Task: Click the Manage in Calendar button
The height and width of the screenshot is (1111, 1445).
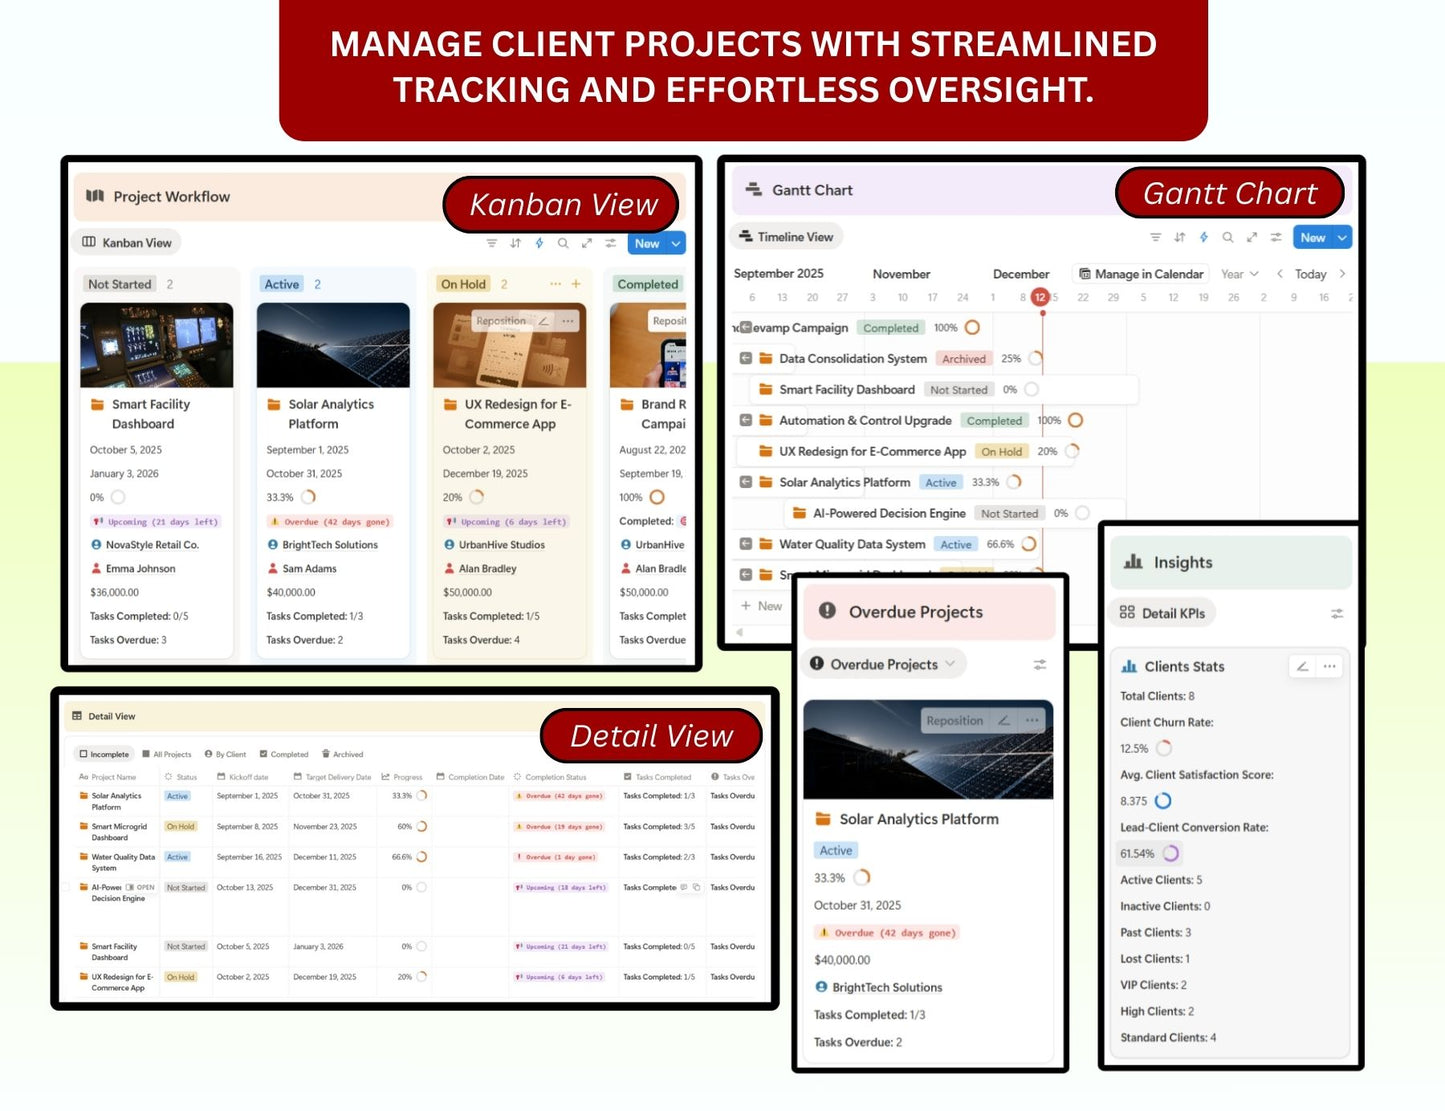Action: point(1141,273)
